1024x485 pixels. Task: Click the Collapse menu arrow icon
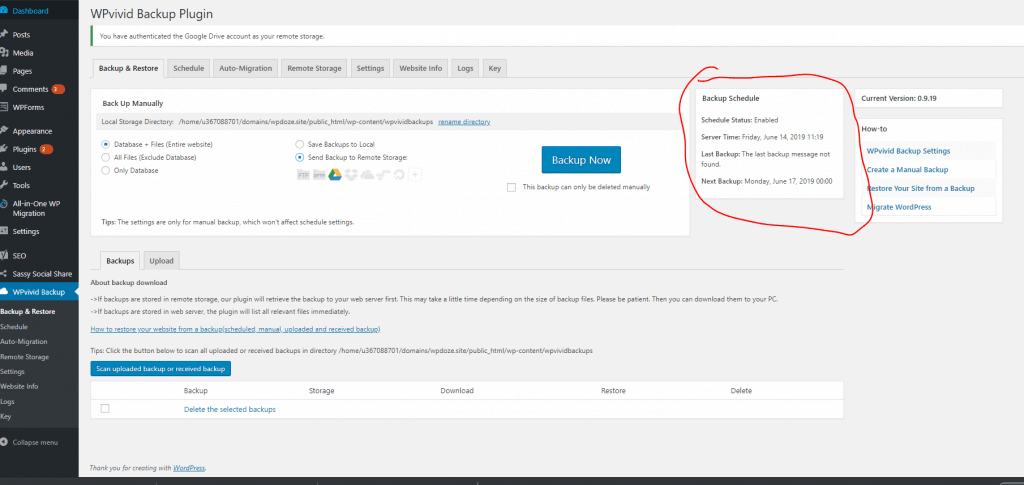pyautogui.click(x=5, y=442)
